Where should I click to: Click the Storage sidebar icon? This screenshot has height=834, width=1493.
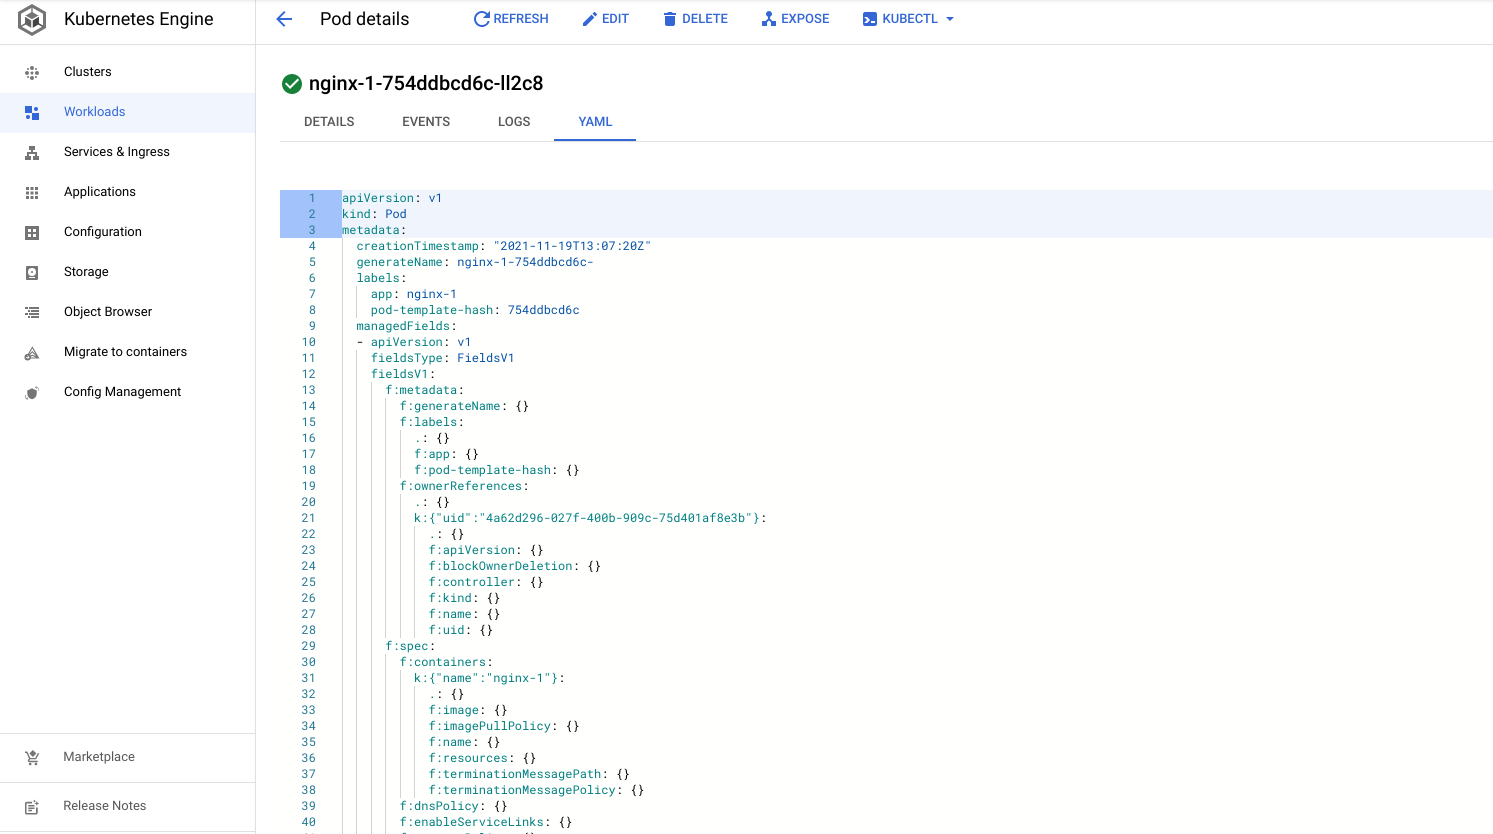(x=32, y=272)
